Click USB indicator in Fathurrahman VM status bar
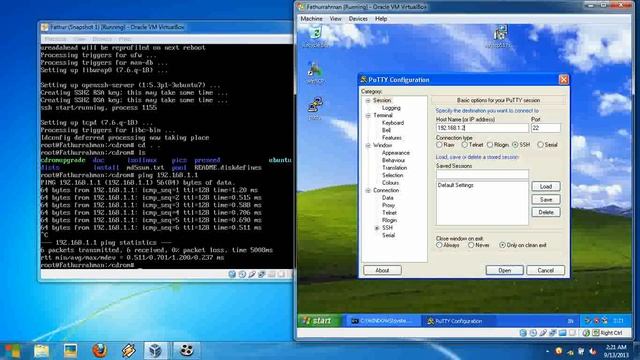Screen dimensions: 640x360 [542, 333]
